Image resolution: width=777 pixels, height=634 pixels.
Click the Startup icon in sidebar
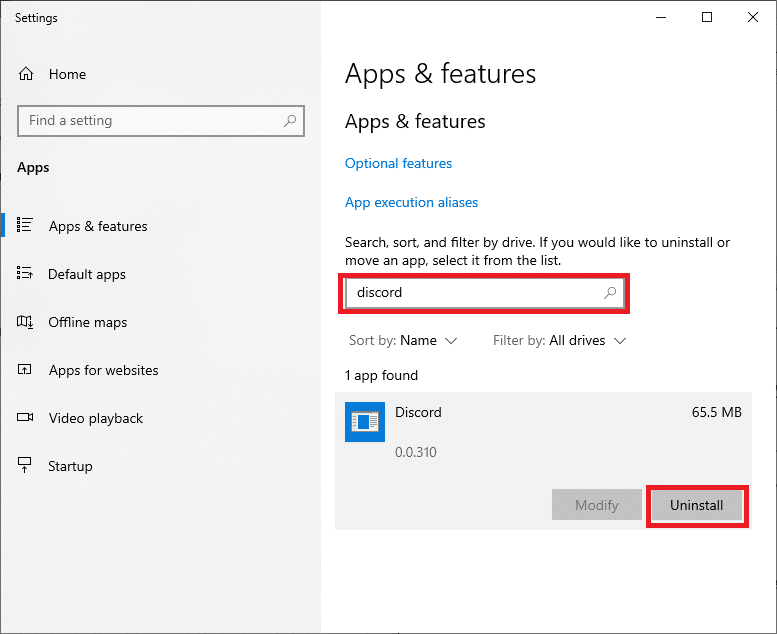click(x=26, y=466)
